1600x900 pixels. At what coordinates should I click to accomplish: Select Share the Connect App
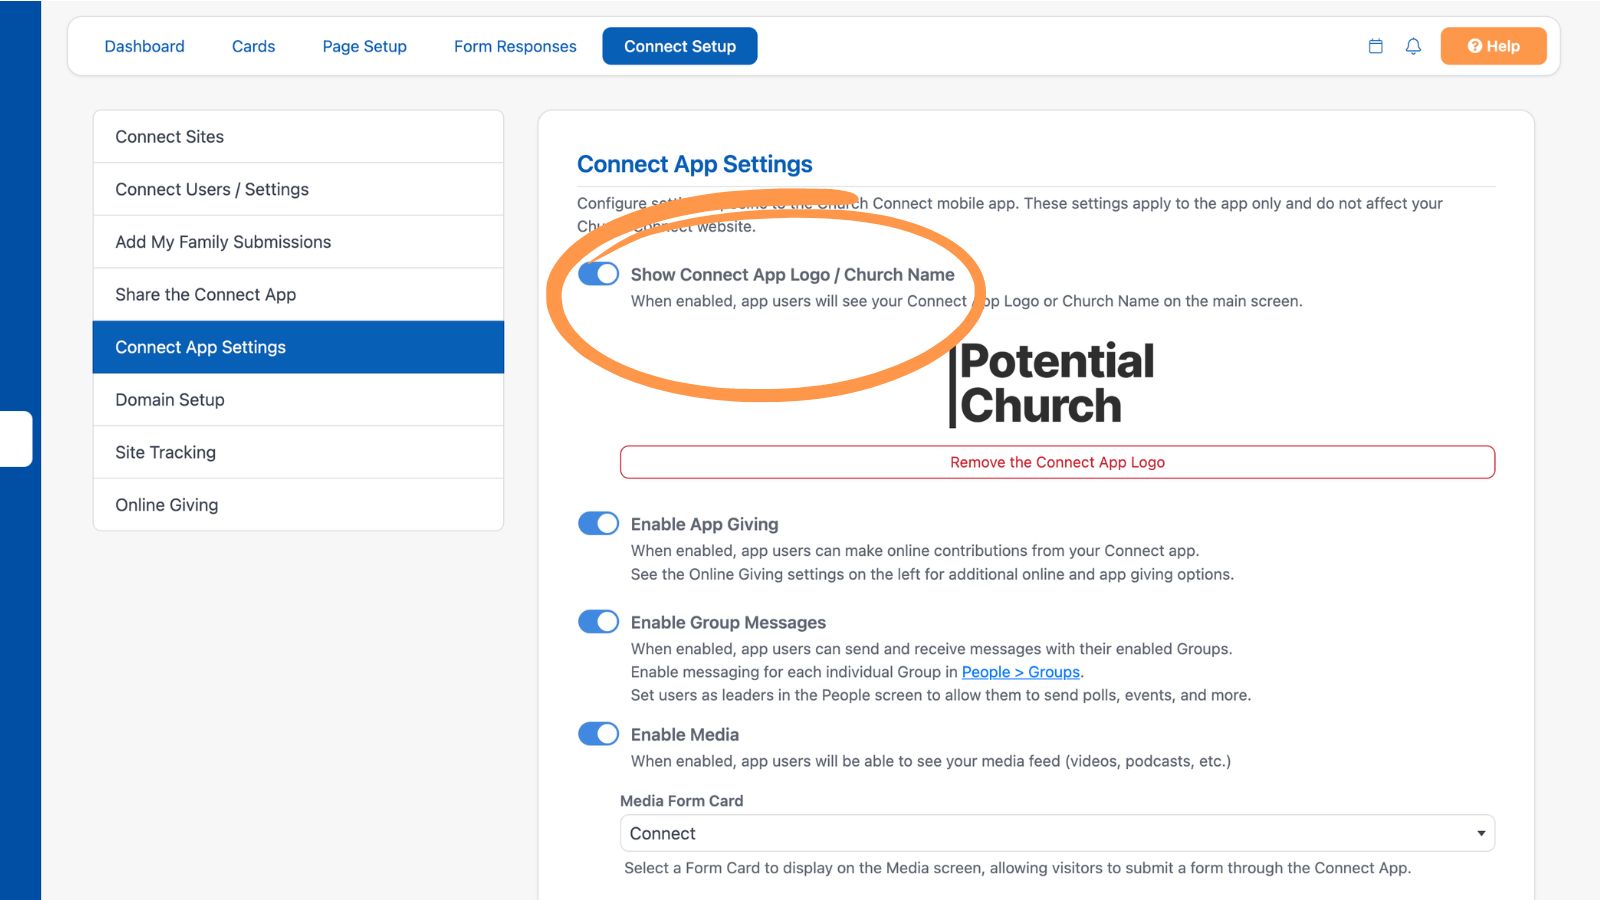[298, 295]
